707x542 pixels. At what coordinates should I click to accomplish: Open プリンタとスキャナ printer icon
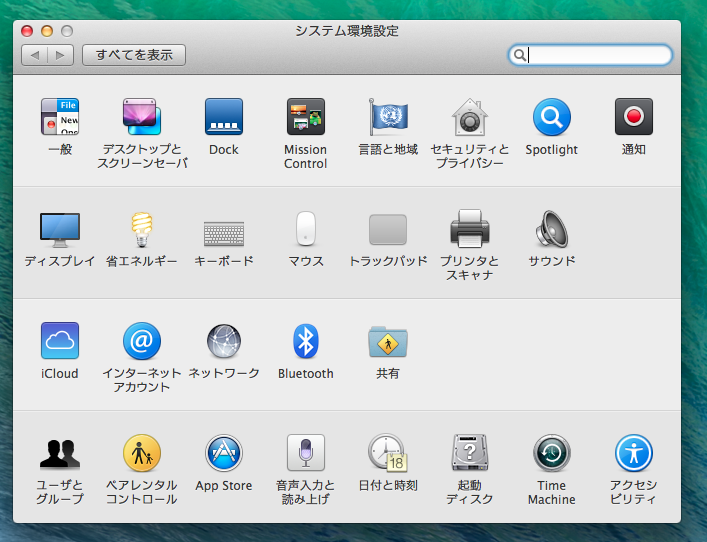470,229
